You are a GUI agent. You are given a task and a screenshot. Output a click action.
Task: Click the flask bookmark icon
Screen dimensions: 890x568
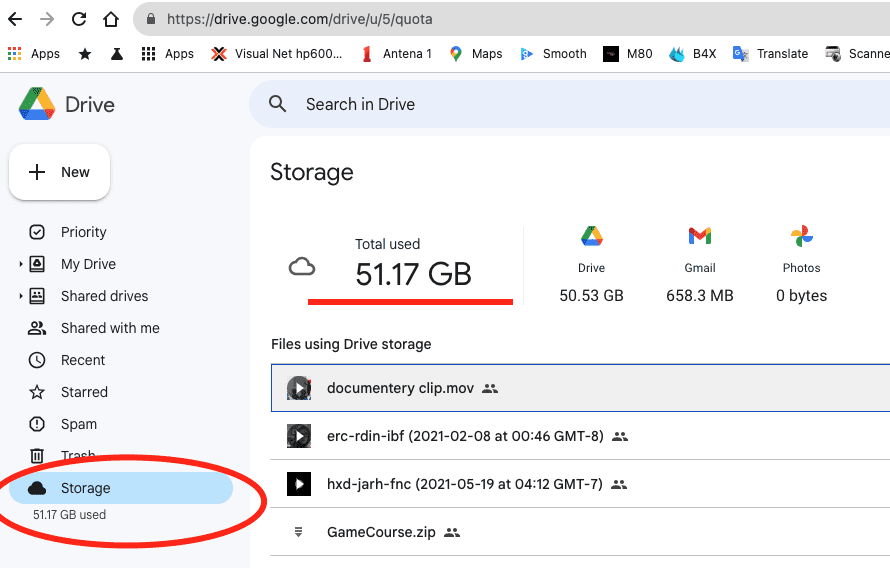tap(117, 53)
